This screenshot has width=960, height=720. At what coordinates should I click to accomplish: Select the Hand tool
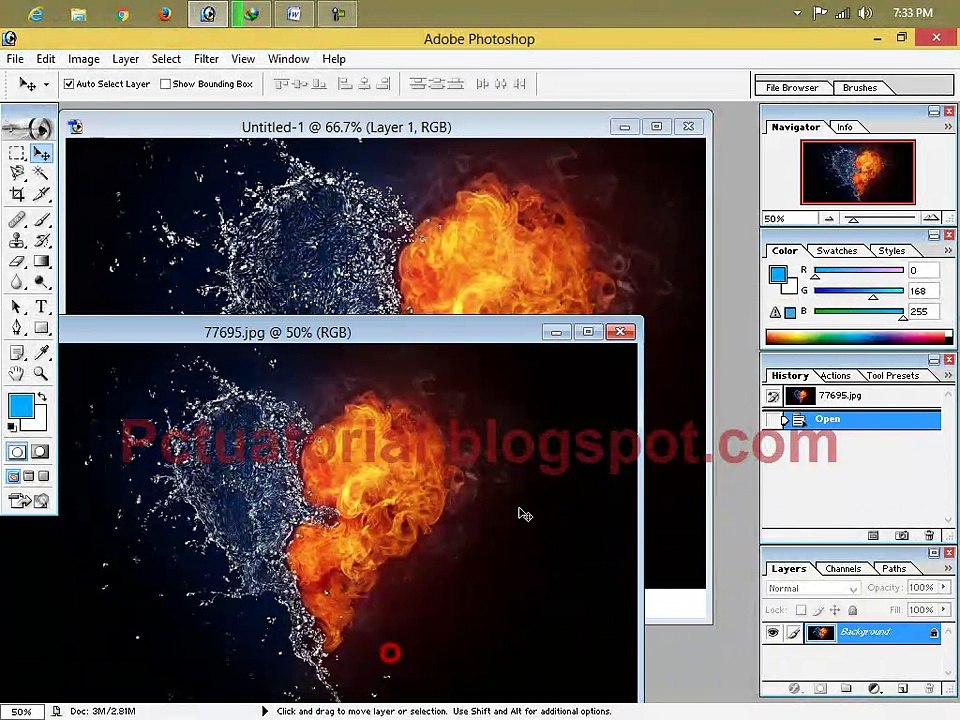(17, 373)
